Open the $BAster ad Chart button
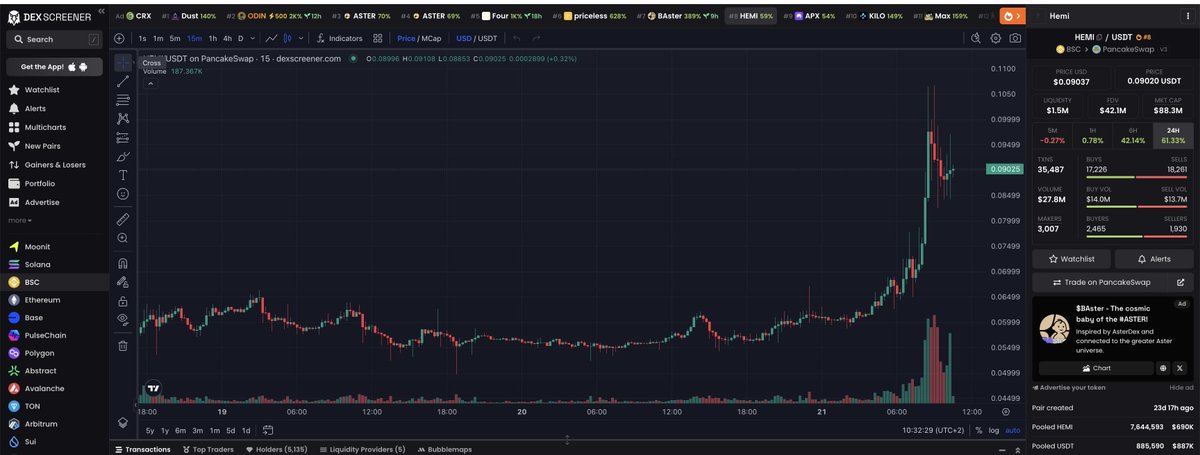Screen dimensions: 1200x455 point(1095,368)
